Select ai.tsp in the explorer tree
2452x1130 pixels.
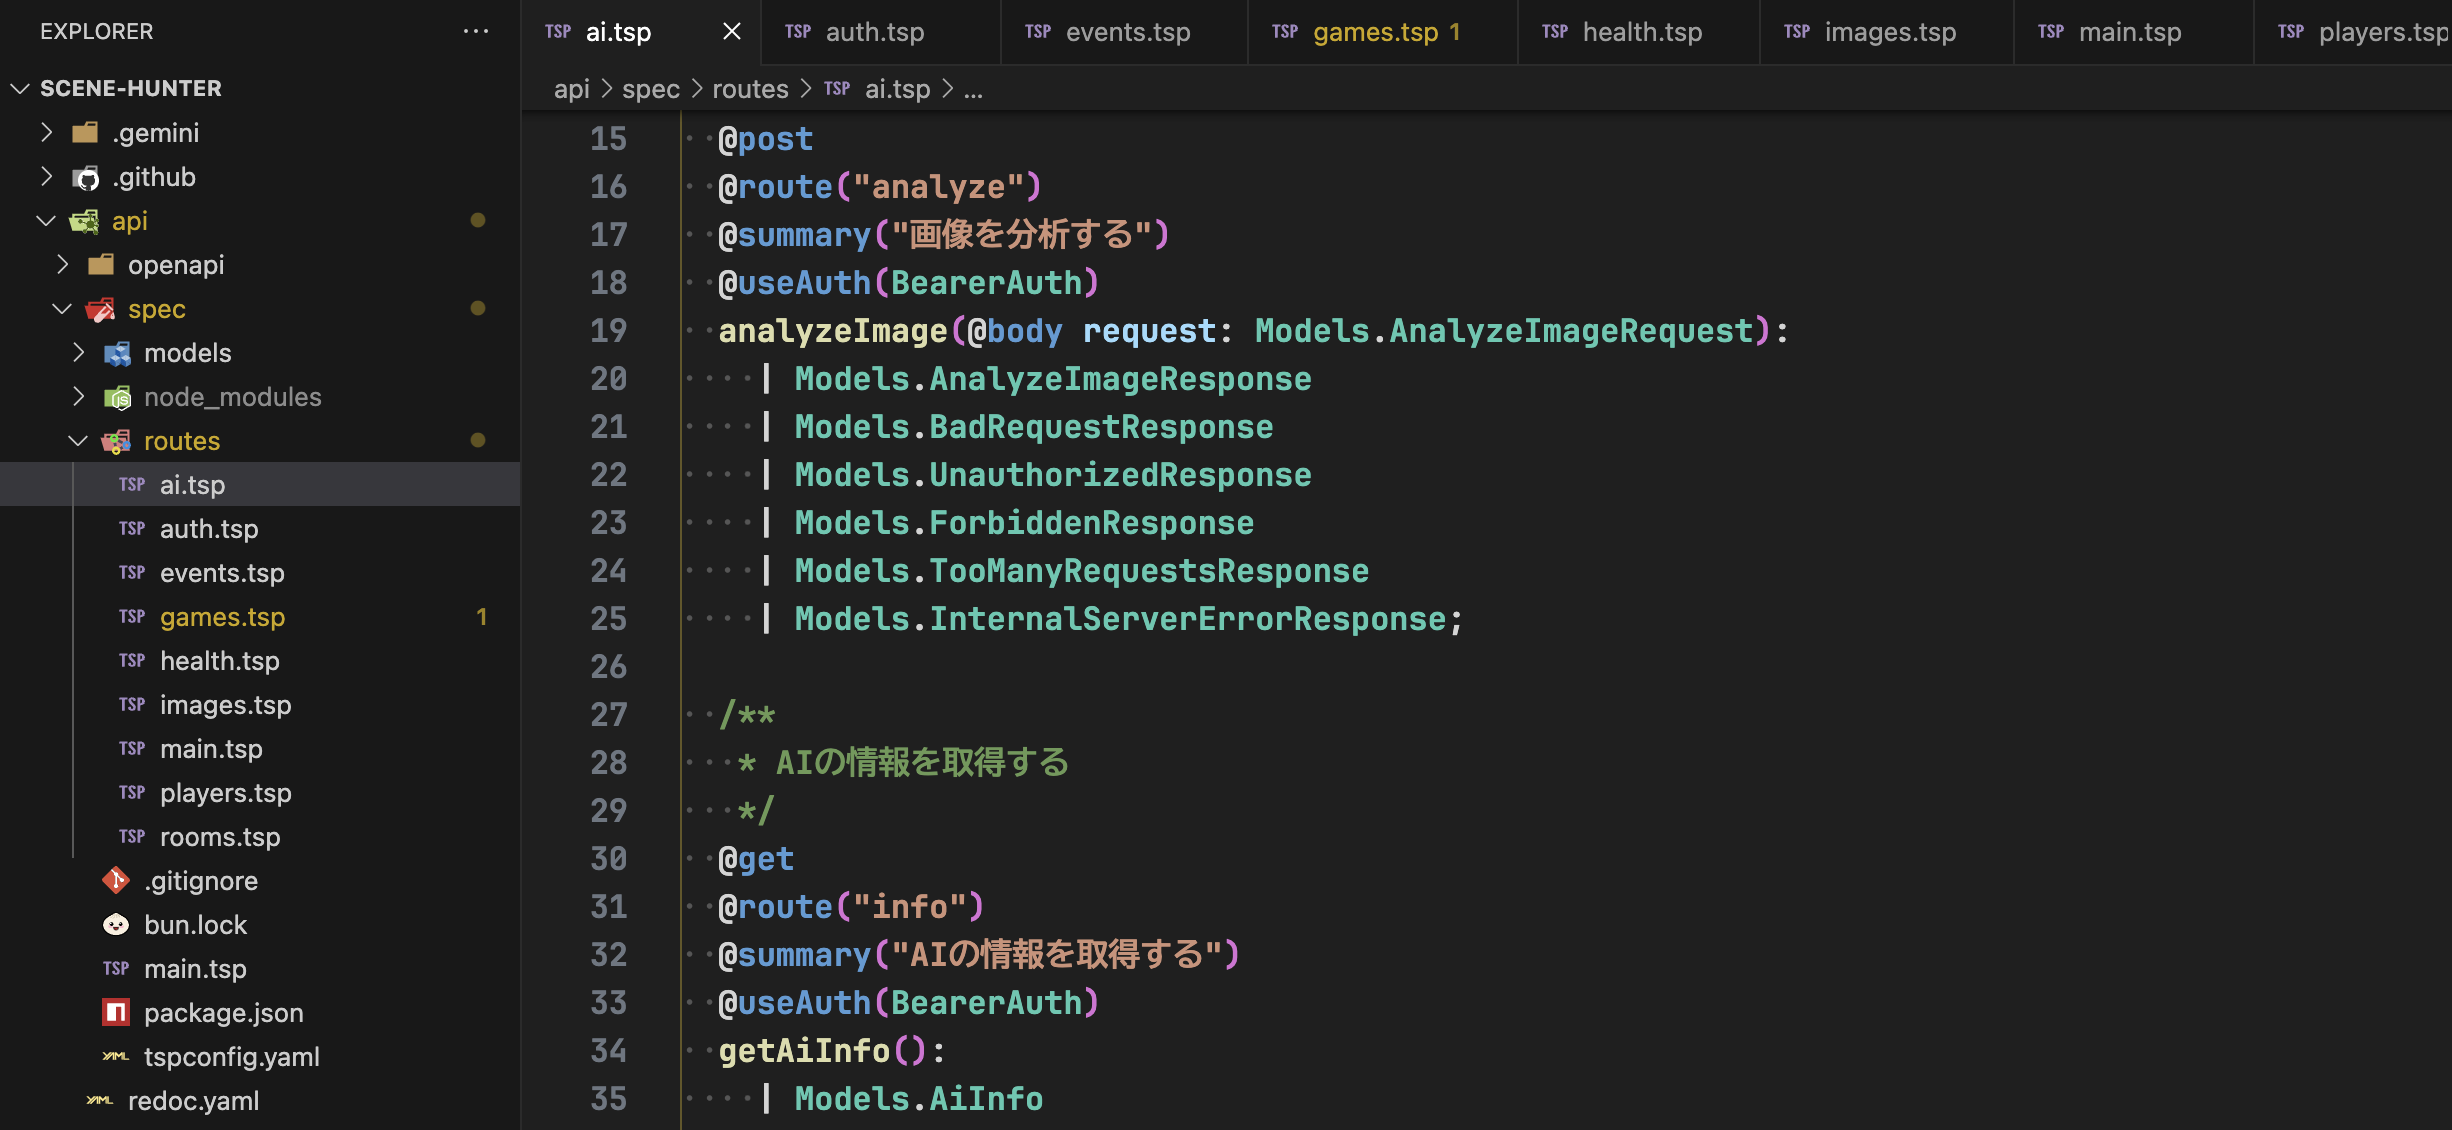pos(260,484)
